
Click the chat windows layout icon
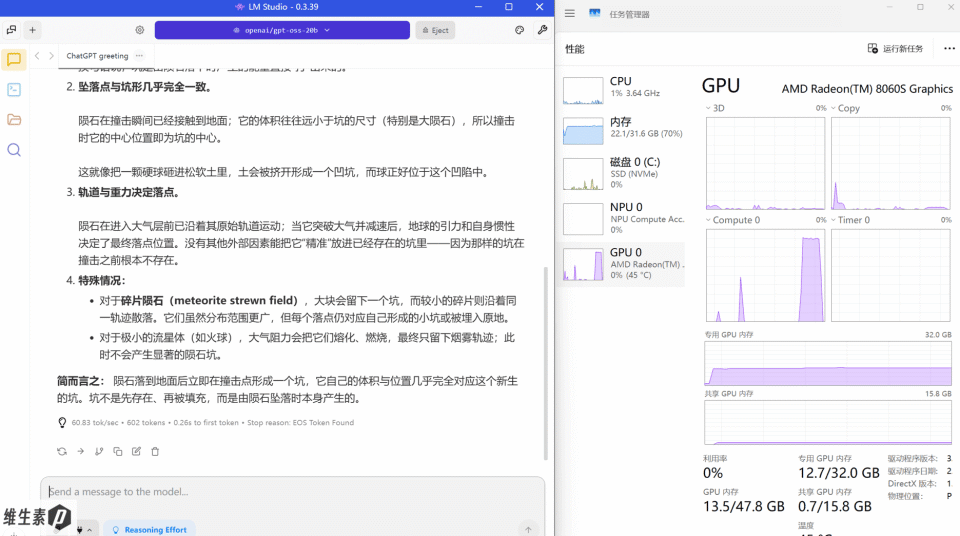tap(12, 29)
